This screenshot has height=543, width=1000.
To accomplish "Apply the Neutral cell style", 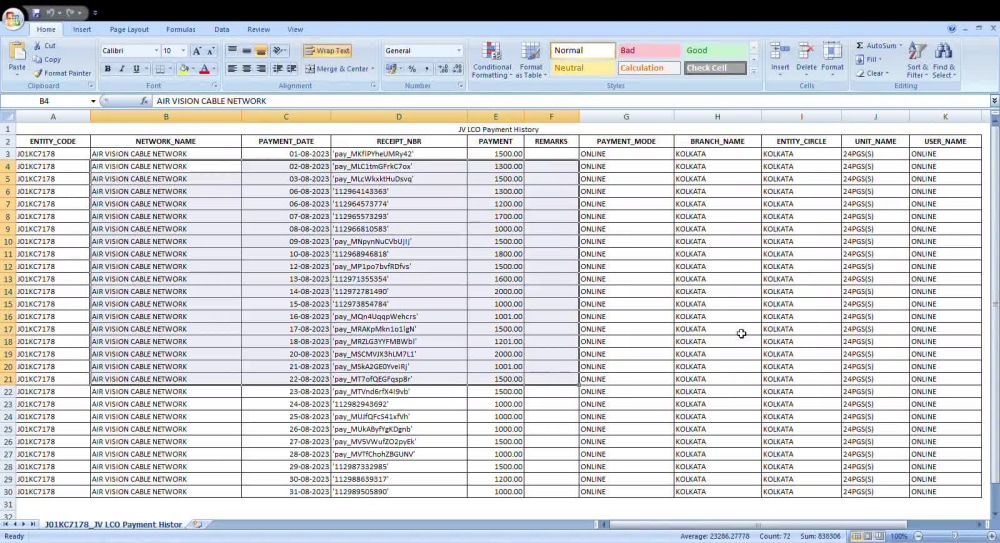I will [582, 68].
